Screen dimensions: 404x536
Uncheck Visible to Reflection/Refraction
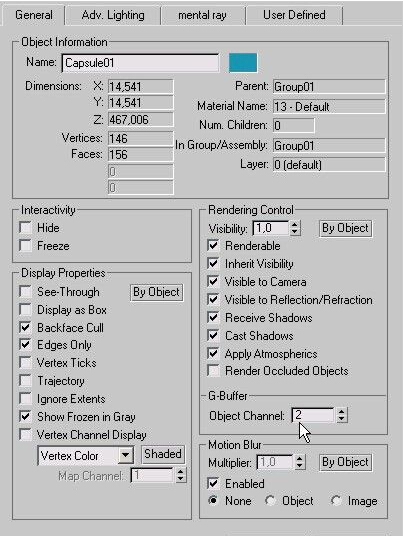[213, 300]
